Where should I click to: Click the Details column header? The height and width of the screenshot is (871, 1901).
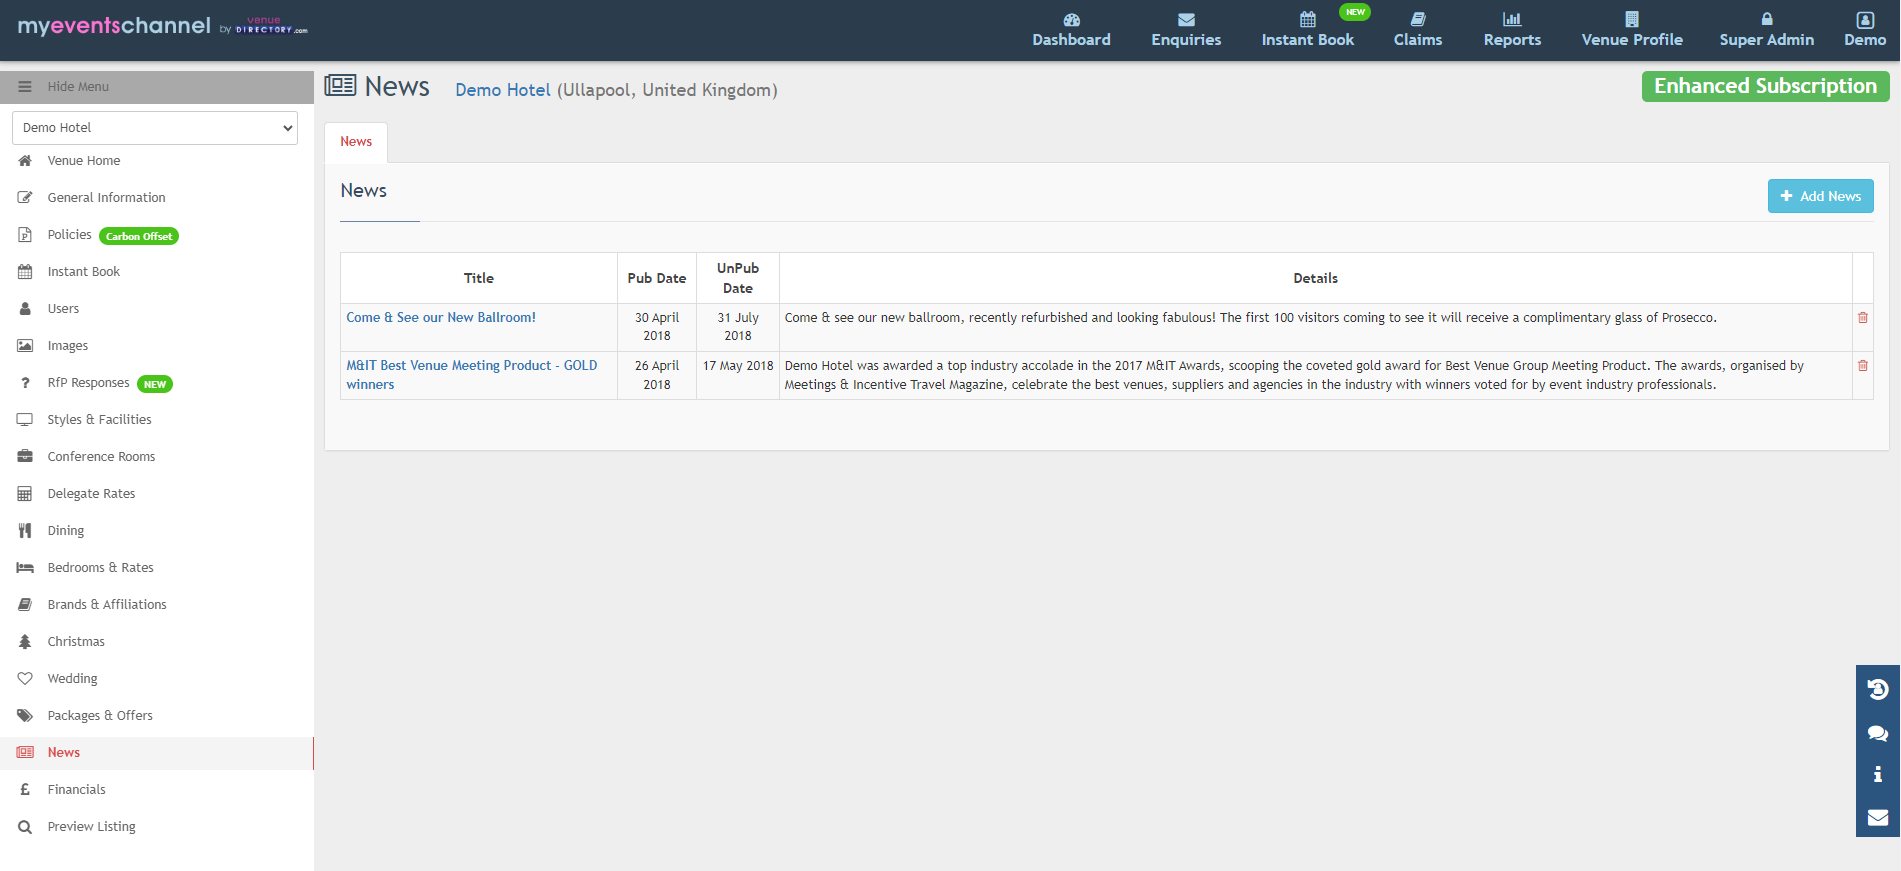(x=1315, y=278)
